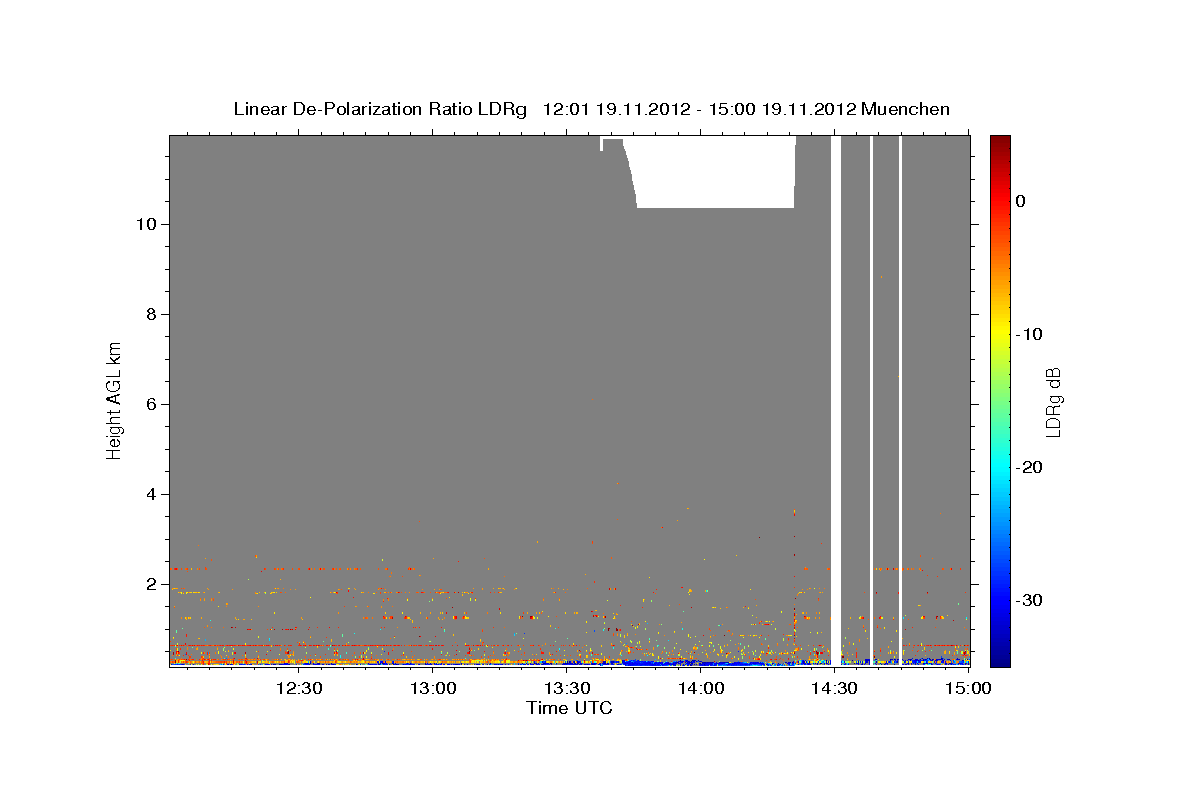Image resolution: width=1200 pixels, height=800 pixels.
Task: Click the plot title 'Linear De-Polarization Ratio LDRg'
Action: click(380, 109)
